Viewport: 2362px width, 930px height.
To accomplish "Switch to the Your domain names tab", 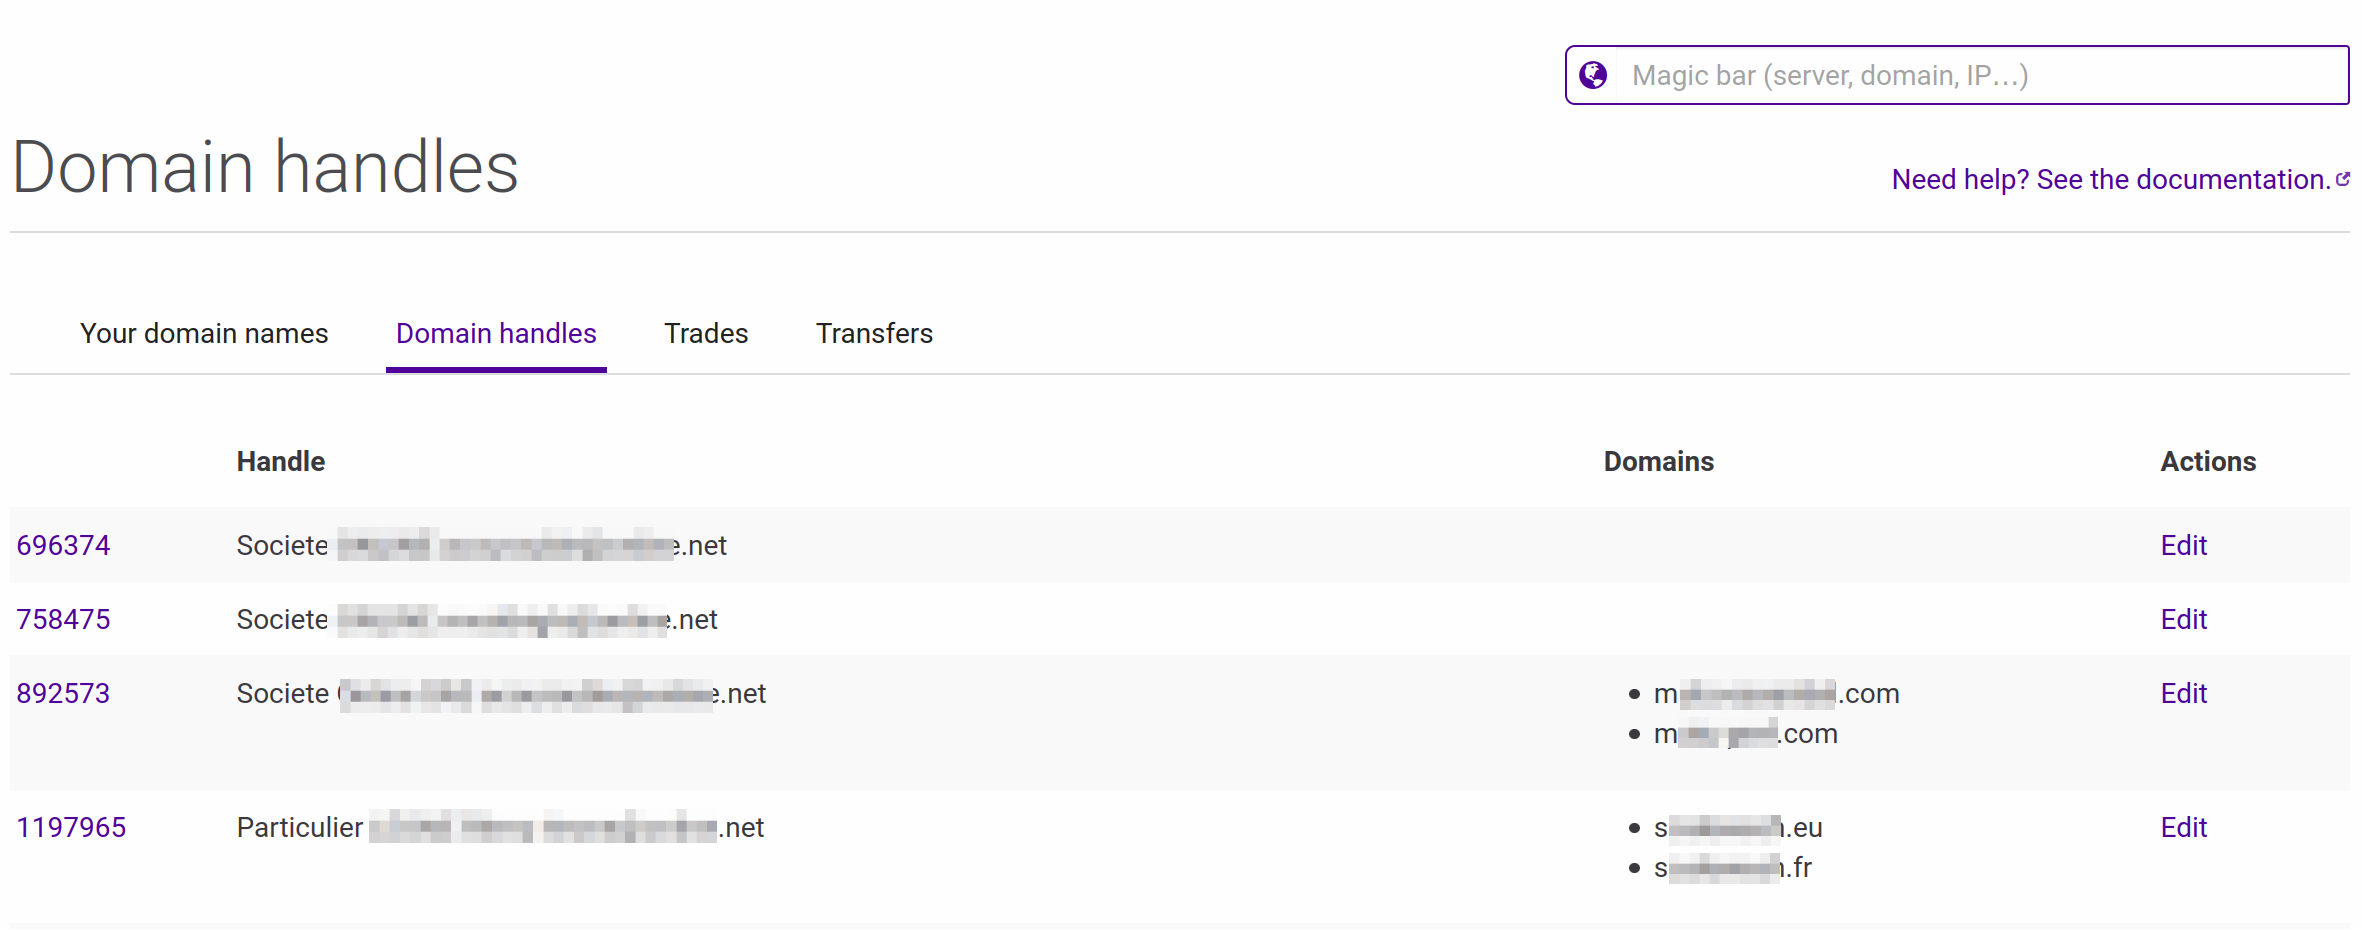I will tap(204, 333).
